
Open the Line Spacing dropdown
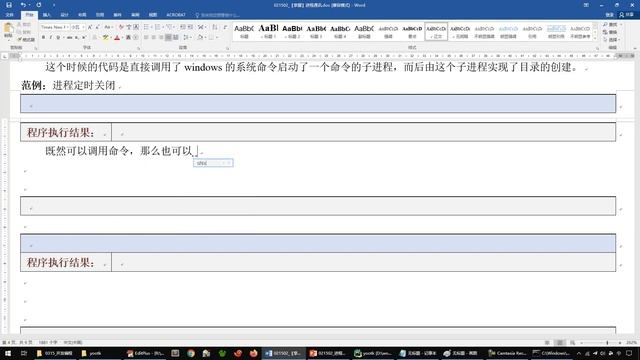click(187, 38)
